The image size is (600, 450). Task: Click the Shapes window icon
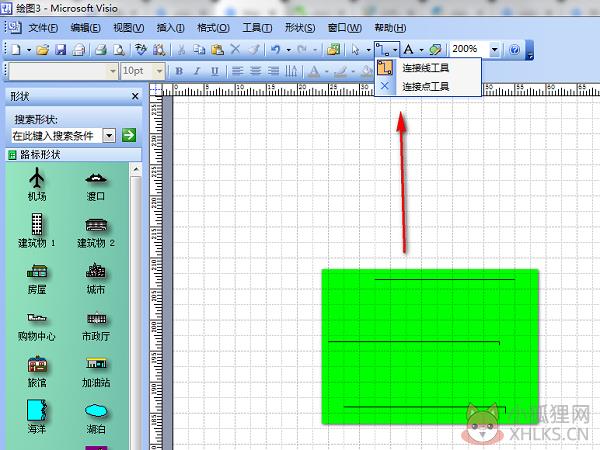point(334,50)
